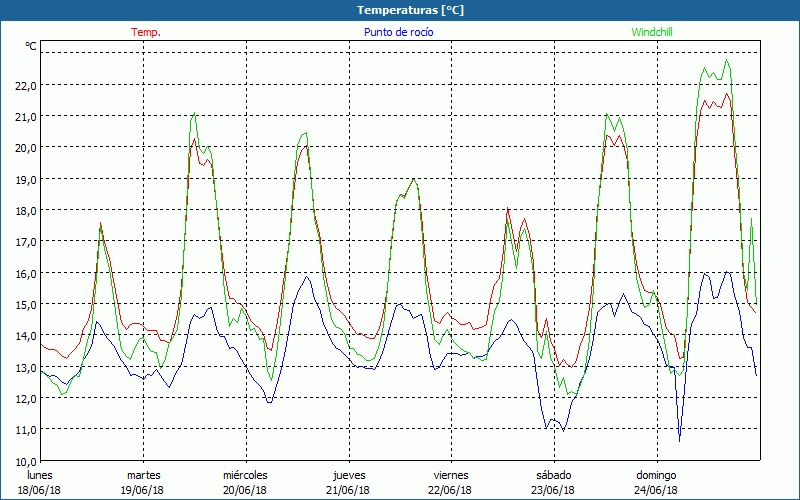Click the 22/06/18 date label
The image size is (800, 500).
451,490
